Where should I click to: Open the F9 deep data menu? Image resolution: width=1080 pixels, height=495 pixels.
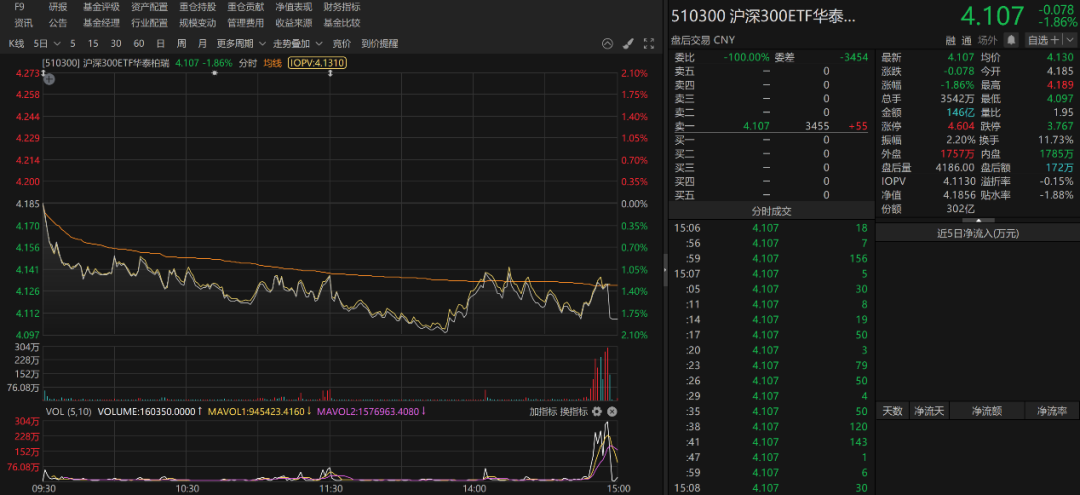pyautogui.click(x=19, y=7)
